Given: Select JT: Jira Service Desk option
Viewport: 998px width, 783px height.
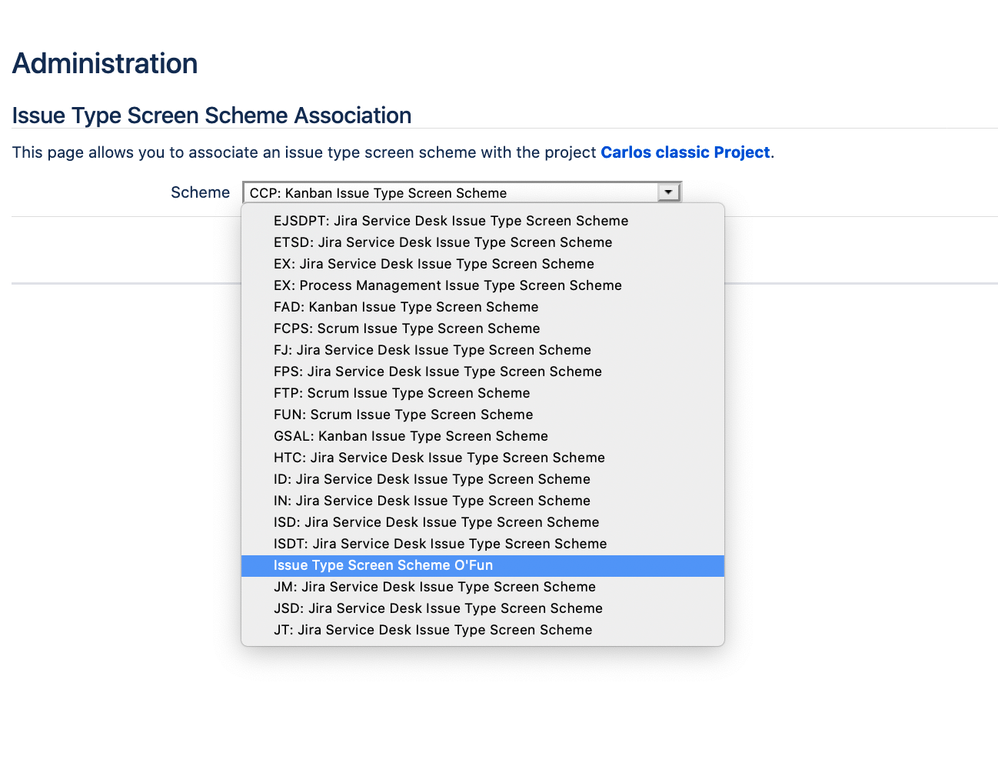Looking at the screenshot, I should pos(482,630).
